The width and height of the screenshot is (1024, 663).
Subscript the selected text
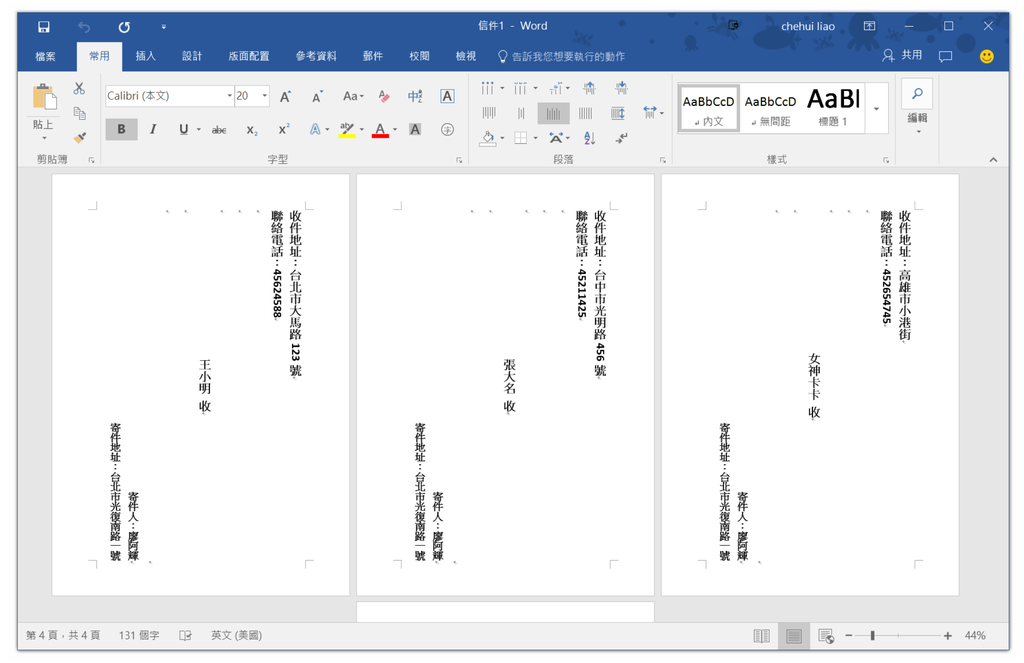point(251,129)
